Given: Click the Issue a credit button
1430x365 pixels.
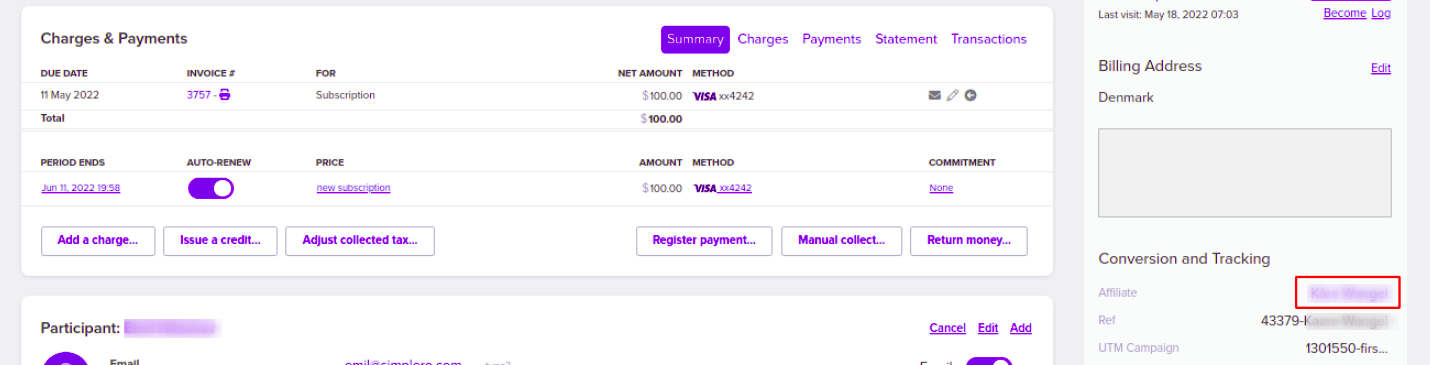Looking at the screenshot, I should point(220,241).
